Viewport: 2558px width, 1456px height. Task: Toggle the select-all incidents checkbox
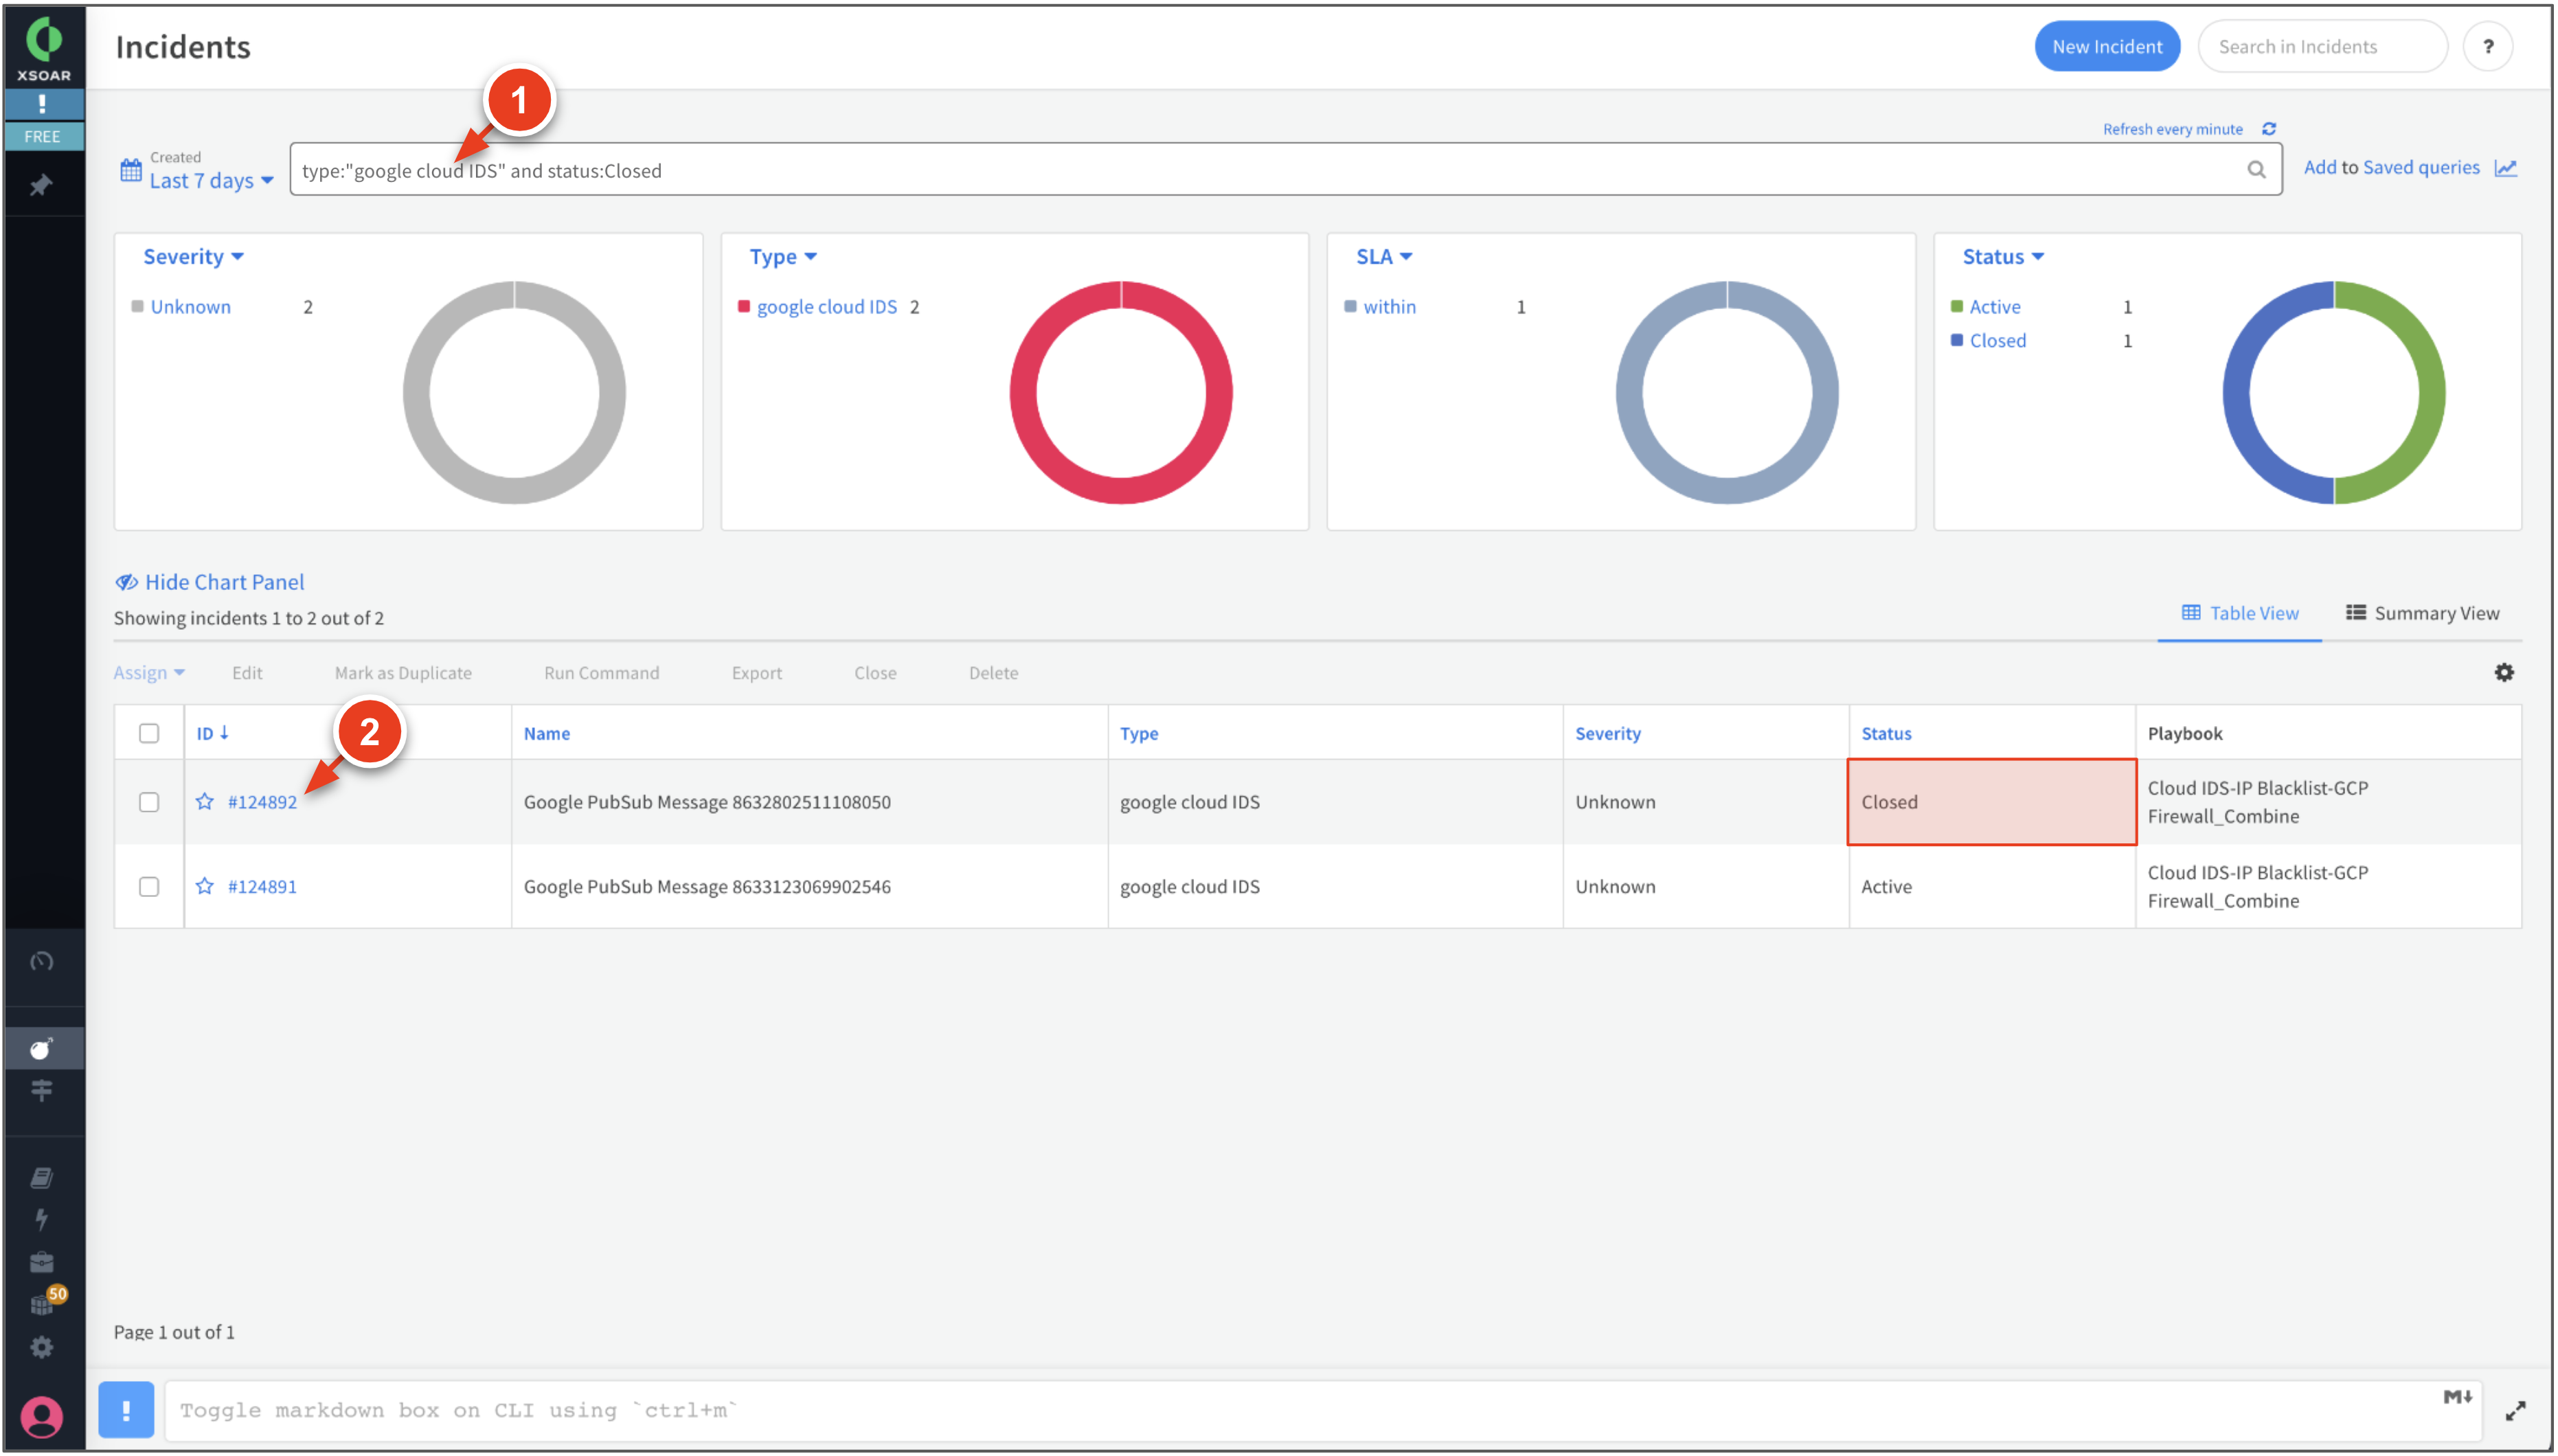click(x=149, y=733)
